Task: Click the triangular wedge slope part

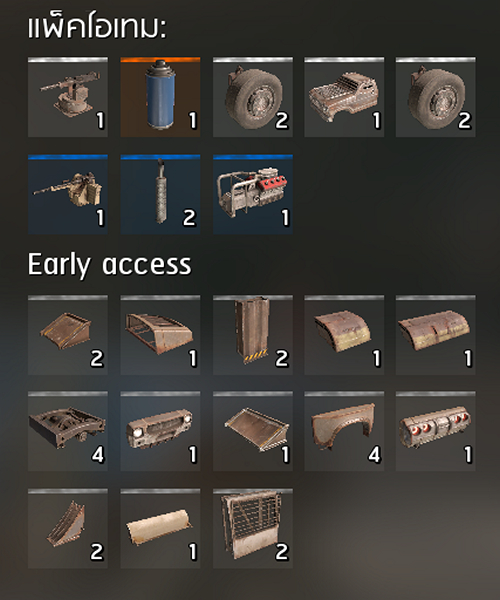Action: tap(68, 528)
